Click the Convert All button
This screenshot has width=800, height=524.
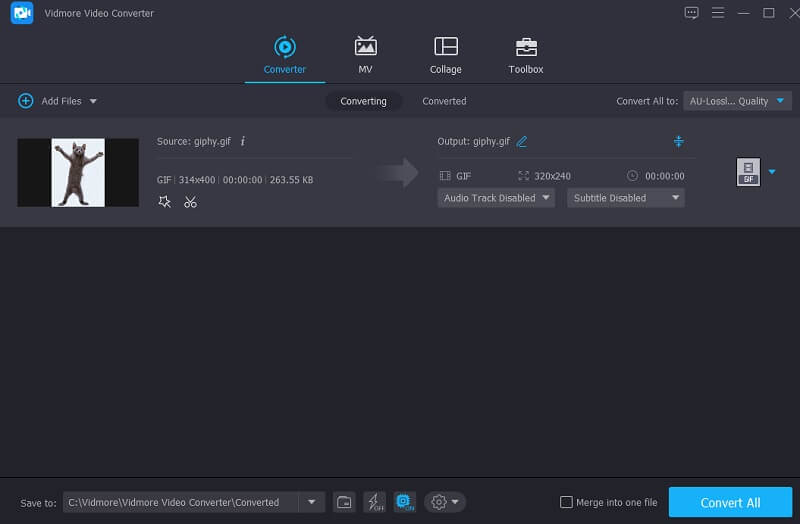click(728, 503)
